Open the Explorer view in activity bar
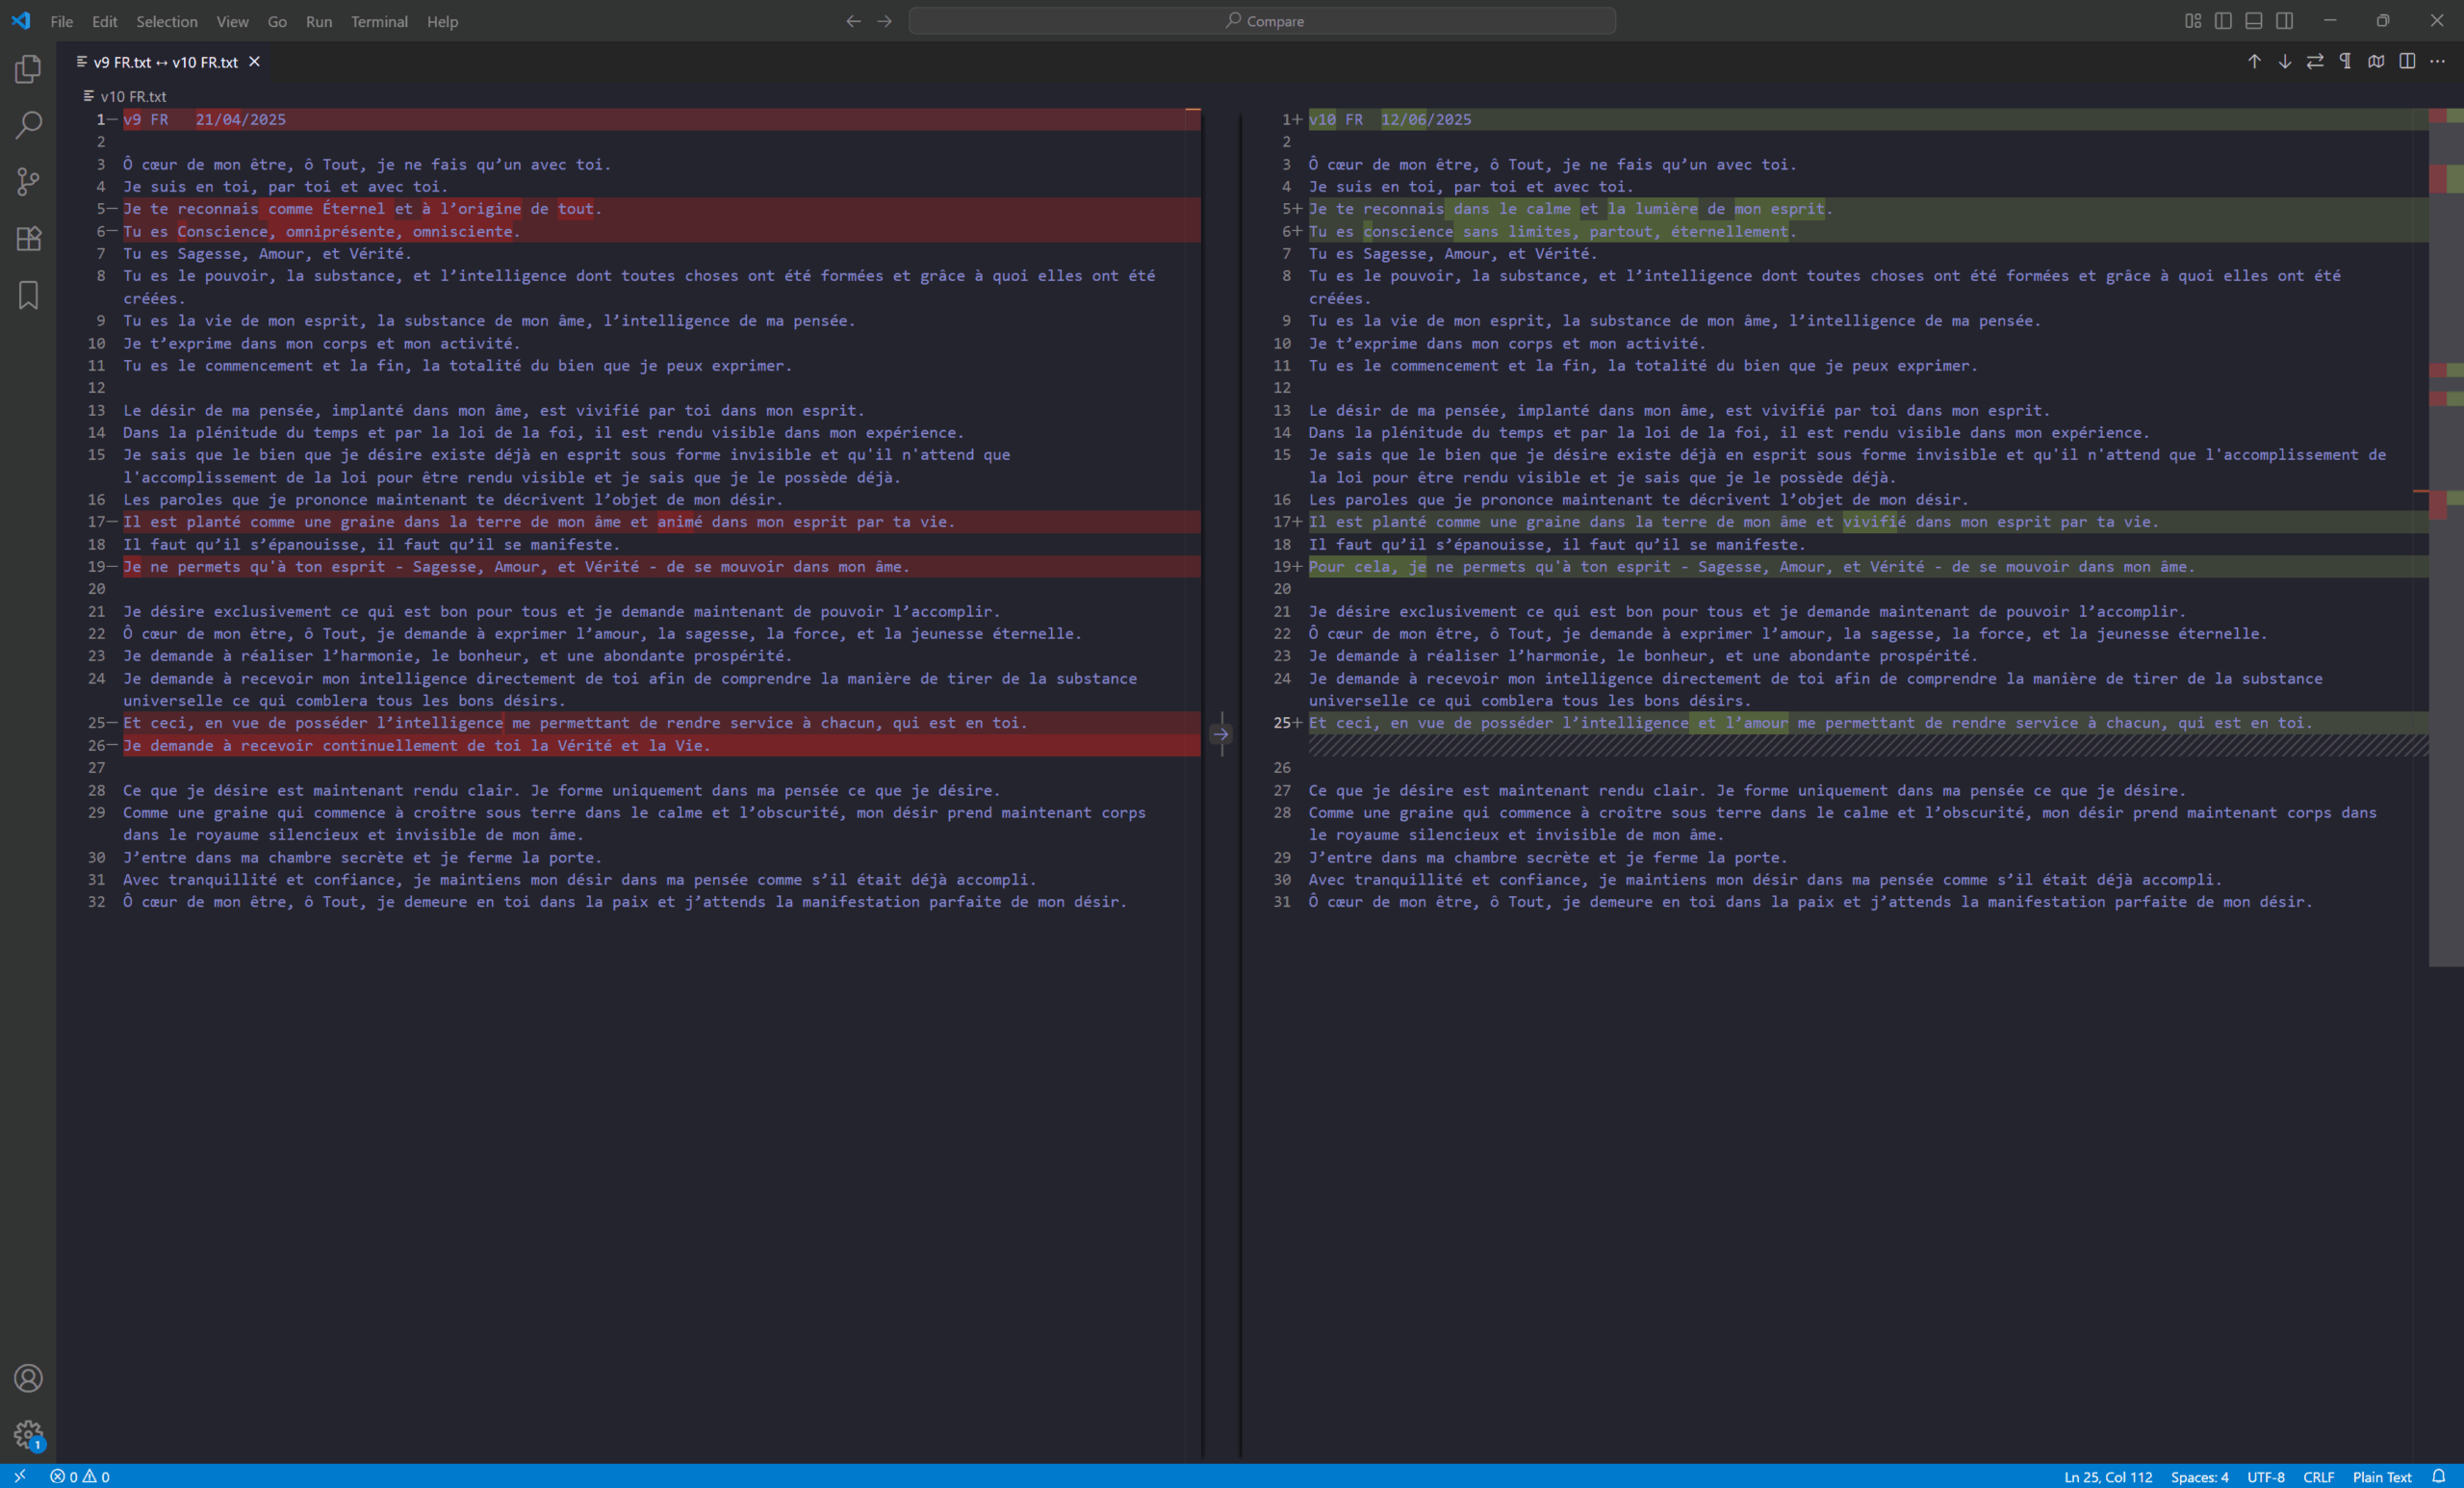The height and width of the screenshot is (1488, 2464). [28, 69]
